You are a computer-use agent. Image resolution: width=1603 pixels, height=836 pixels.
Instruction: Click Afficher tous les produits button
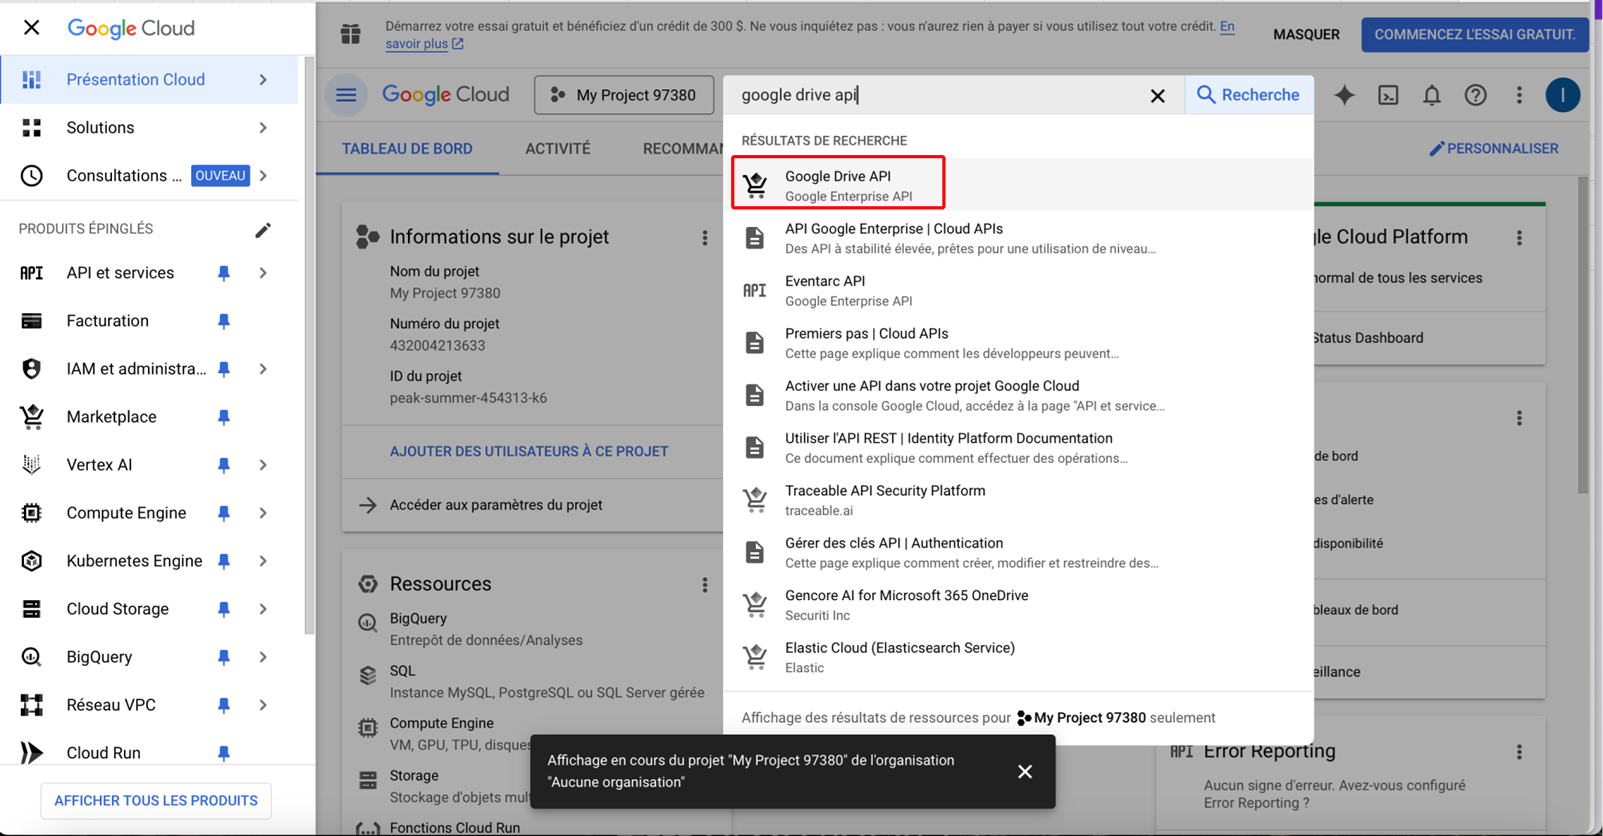tap(156, 800)
